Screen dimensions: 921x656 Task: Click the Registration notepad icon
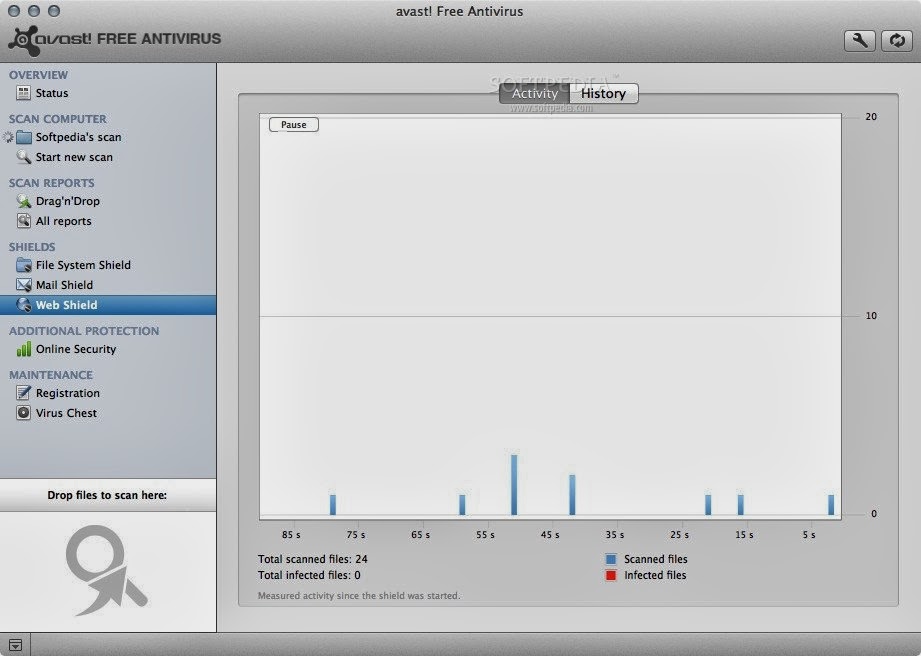tap(23, 393)
